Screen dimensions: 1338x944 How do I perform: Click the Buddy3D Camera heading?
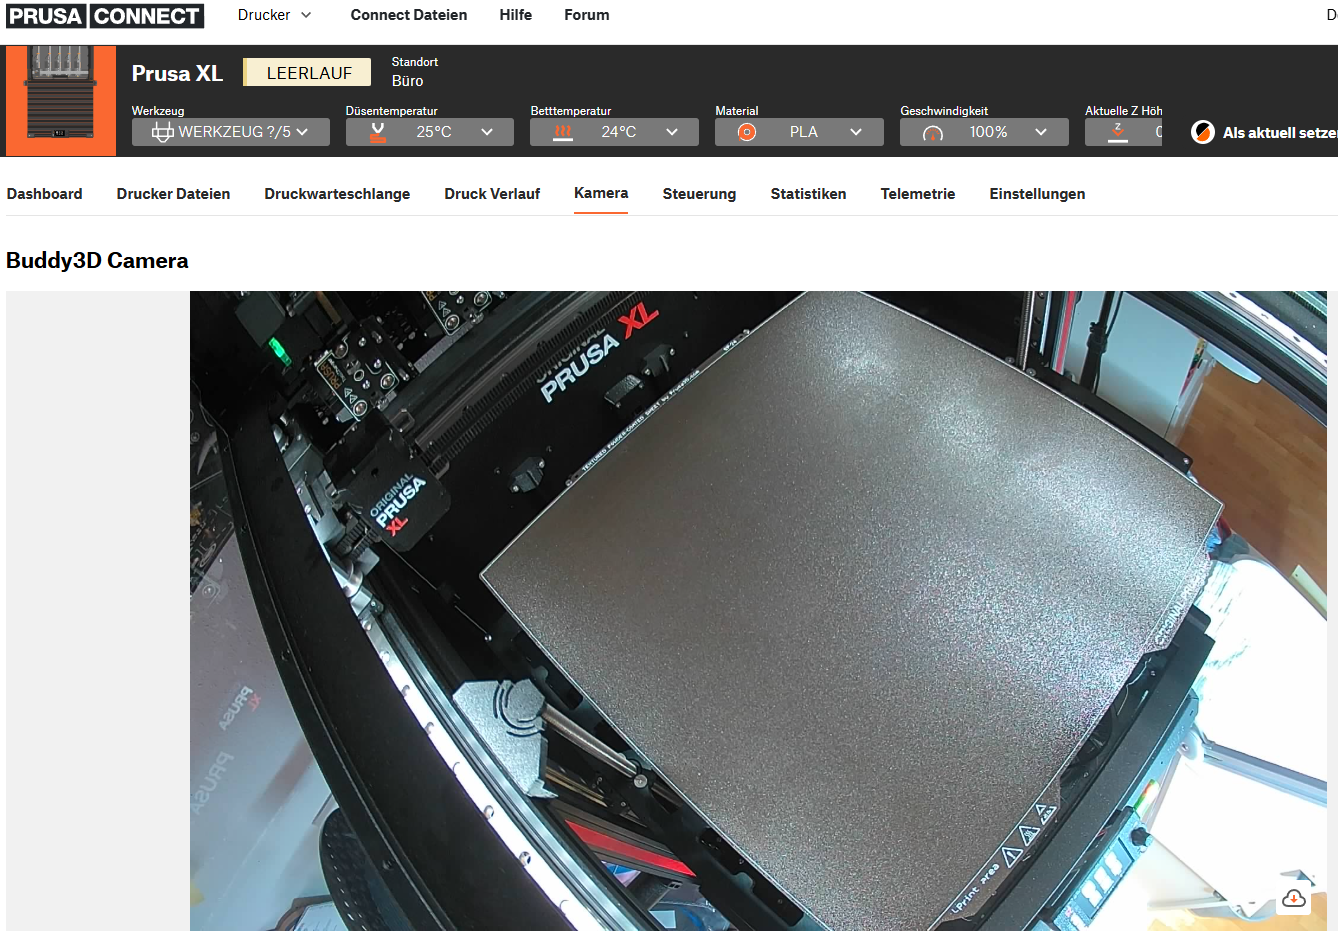point(97,260)
